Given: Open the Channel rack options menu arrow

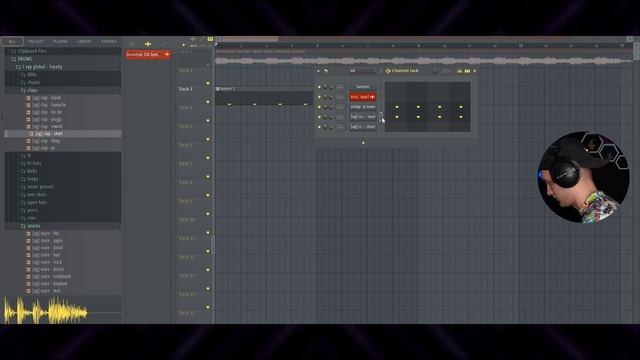Looking at the screenshot, I should point(318,71).
